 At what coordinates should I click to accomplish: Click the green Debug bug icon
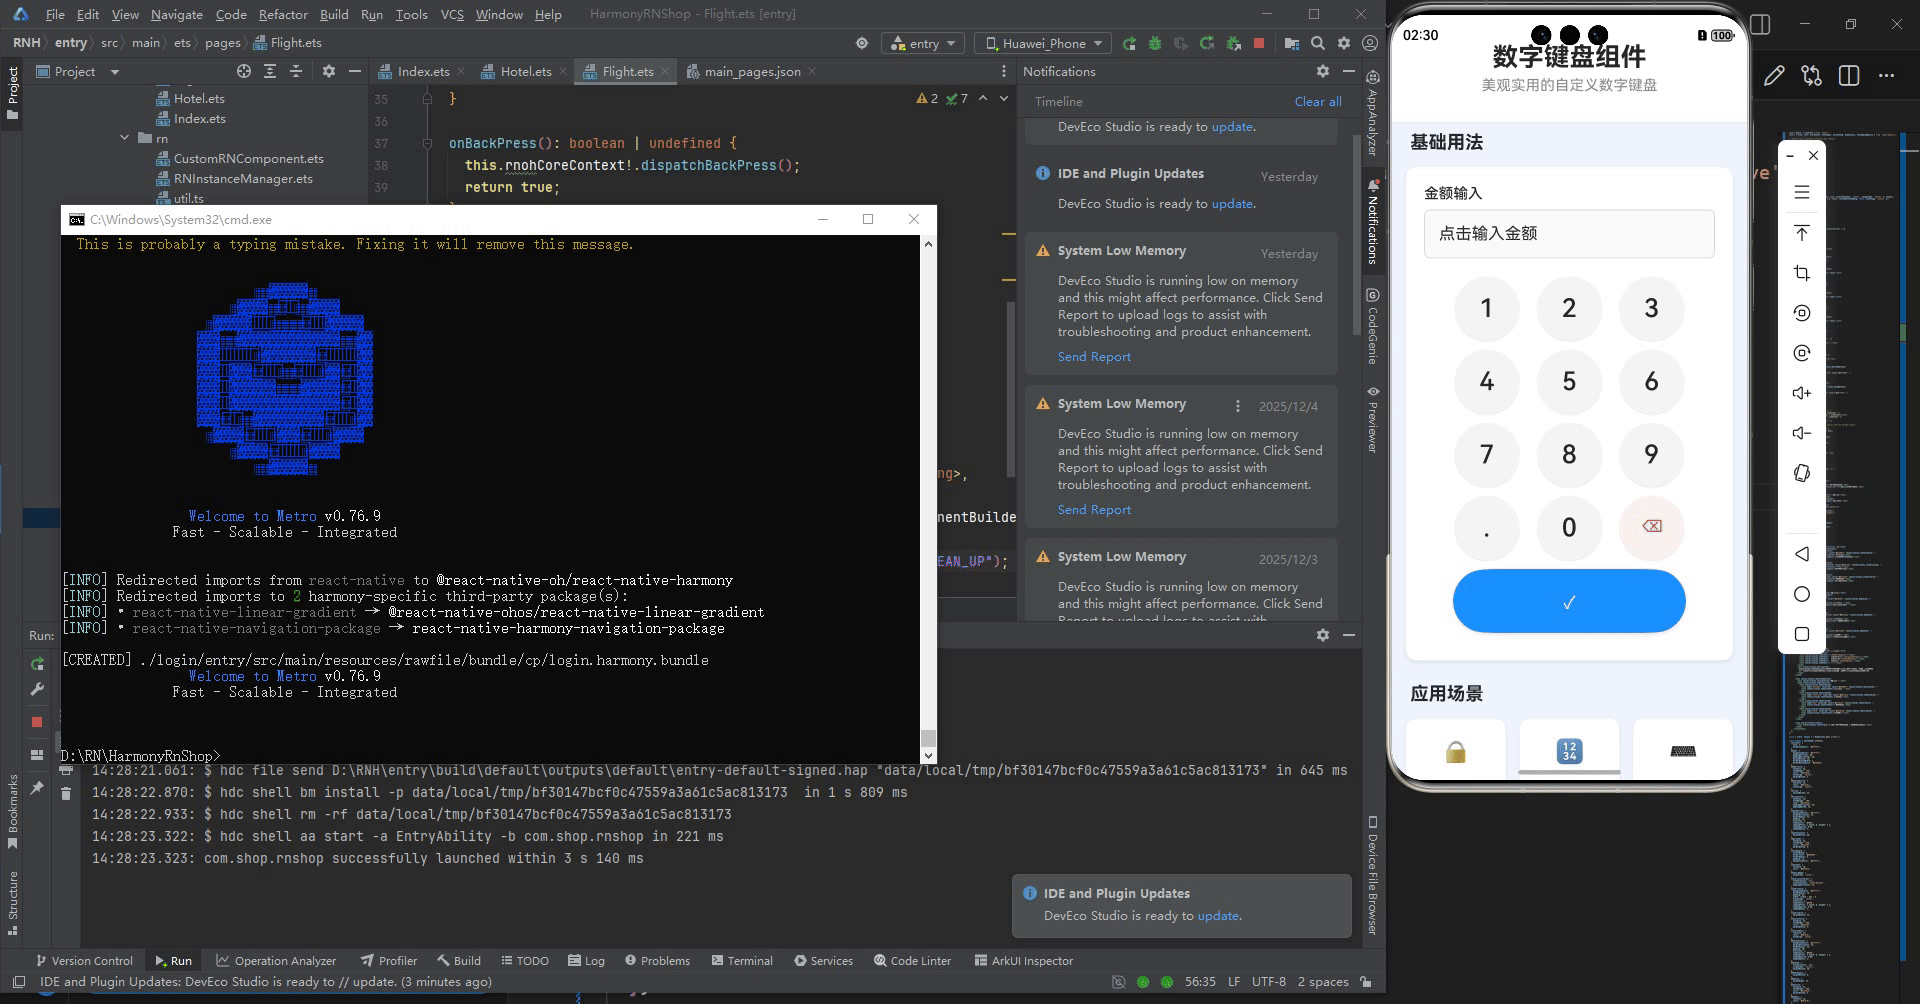click(1155, 43)
